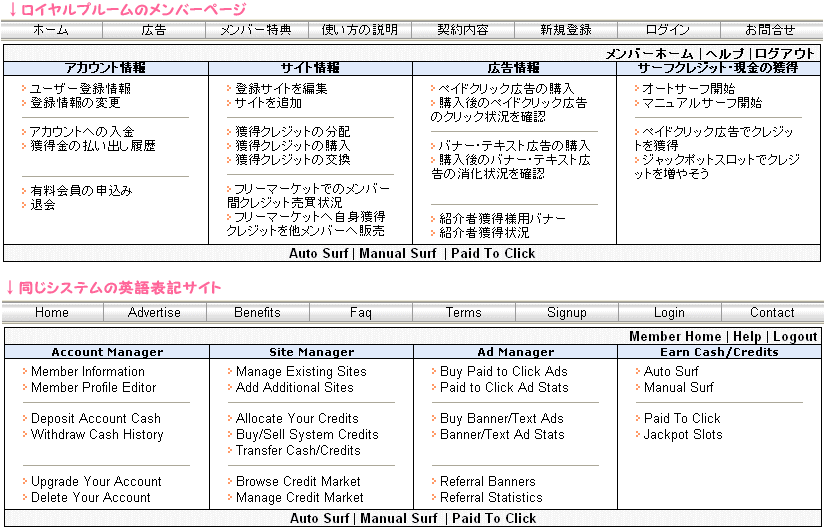Go to the Contact tab

[772, 312]
